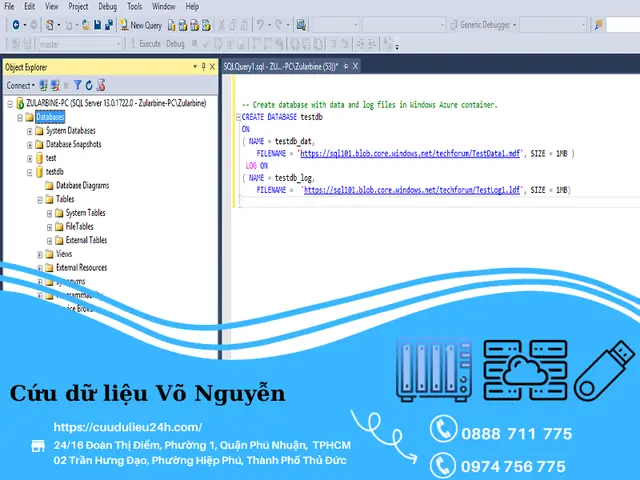640x480 pixels.
Task: Open the Project menu
Action: (x=78, y=7)
